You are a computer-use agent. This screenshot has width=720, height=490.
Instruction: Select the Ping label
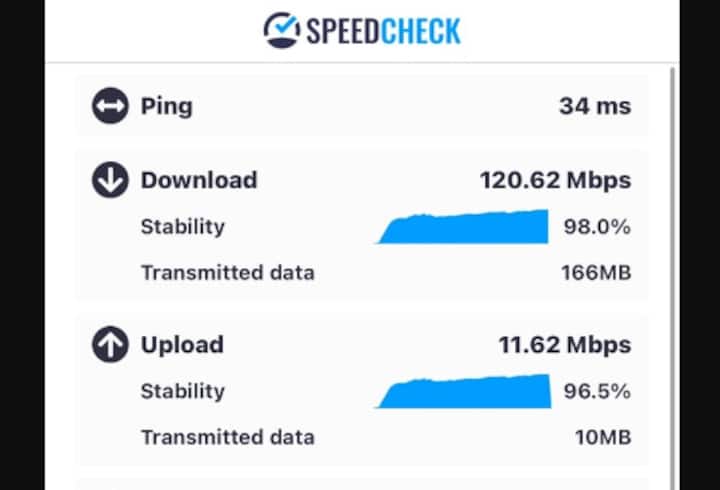point(167,106)
